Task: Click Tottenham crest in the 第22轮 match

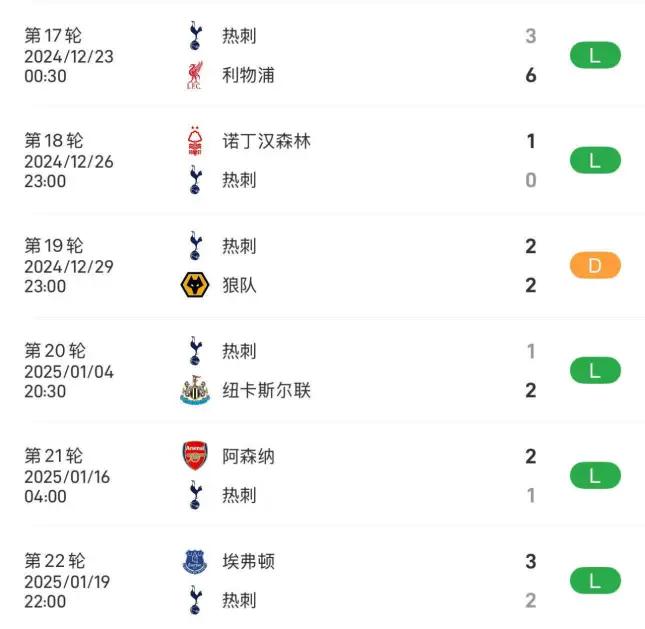Action: (195, 600)
